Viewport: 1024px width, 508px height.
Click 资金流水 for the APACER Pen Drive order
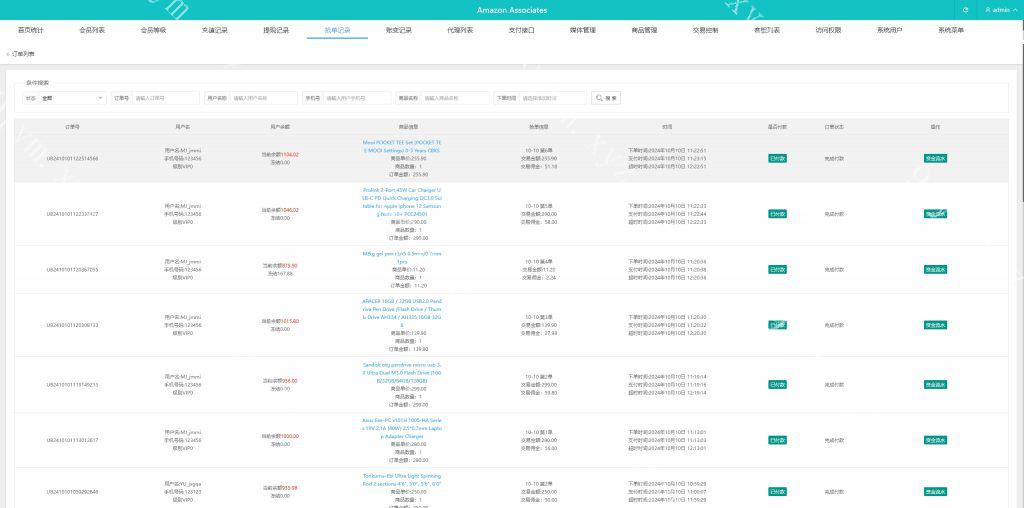tap(935, 325)
